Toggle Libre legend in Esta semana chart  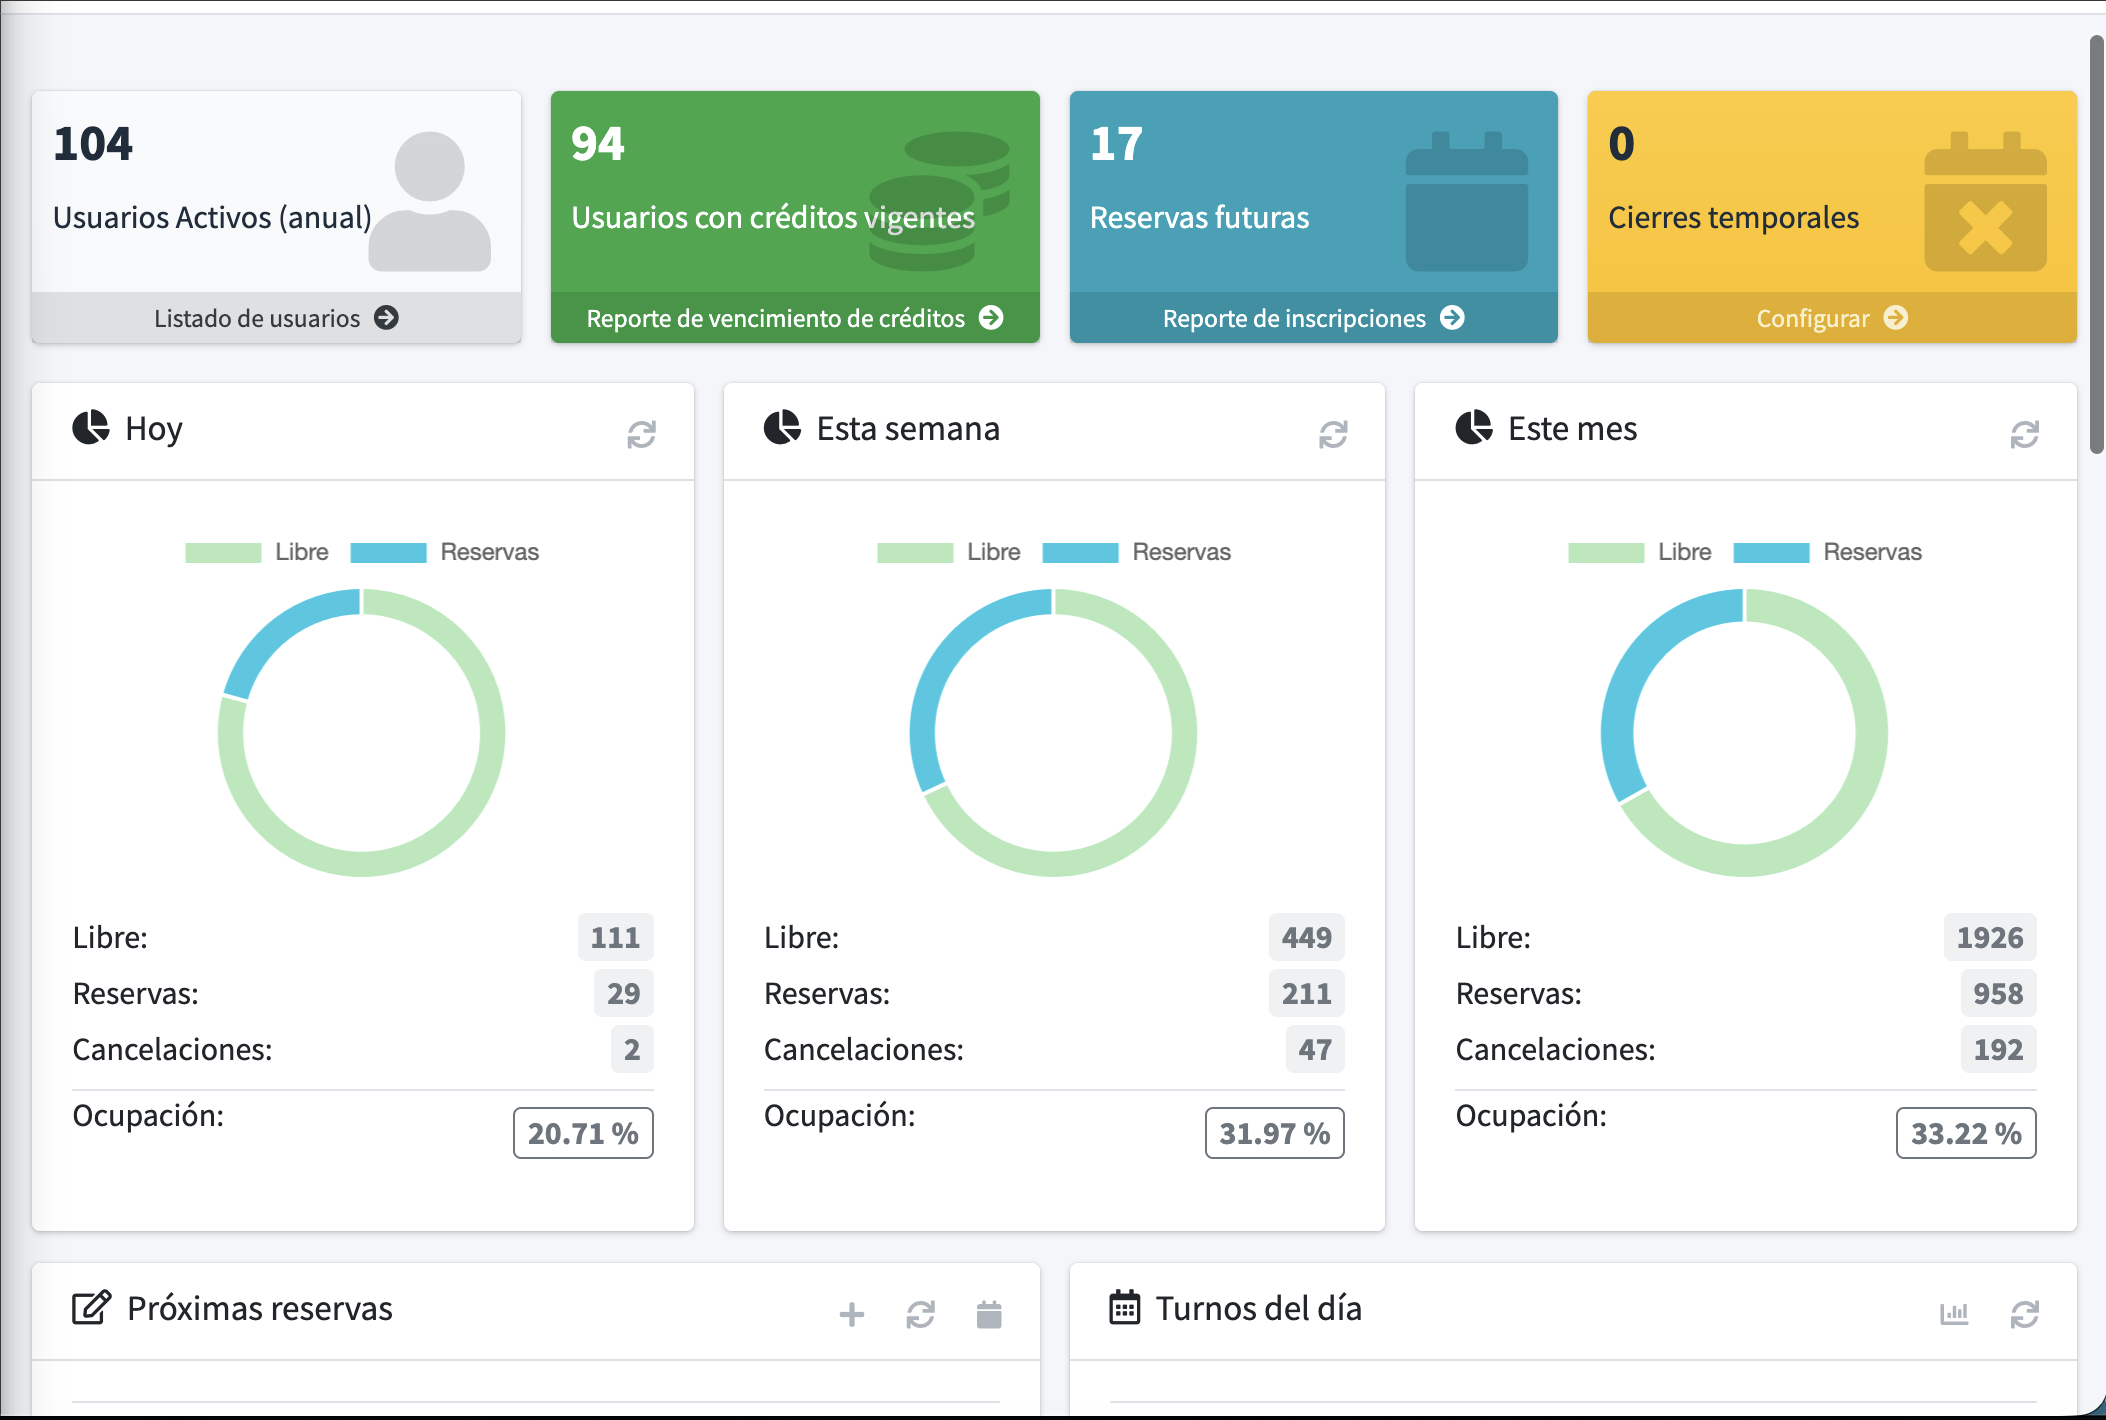click(x=949, y=552)
